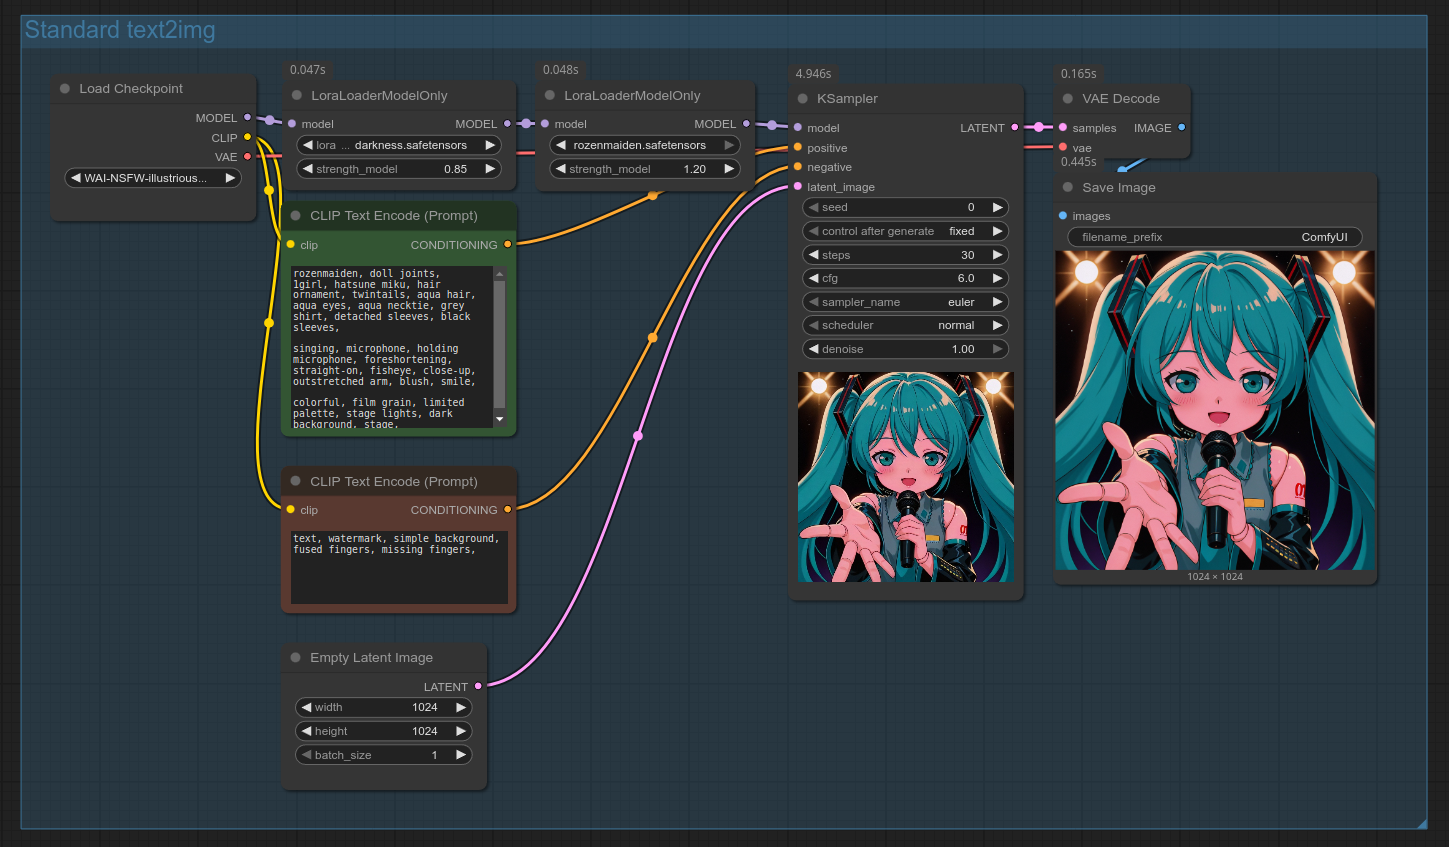
Task: Increase the cfg value from 6.0
Action: [997, 278]
